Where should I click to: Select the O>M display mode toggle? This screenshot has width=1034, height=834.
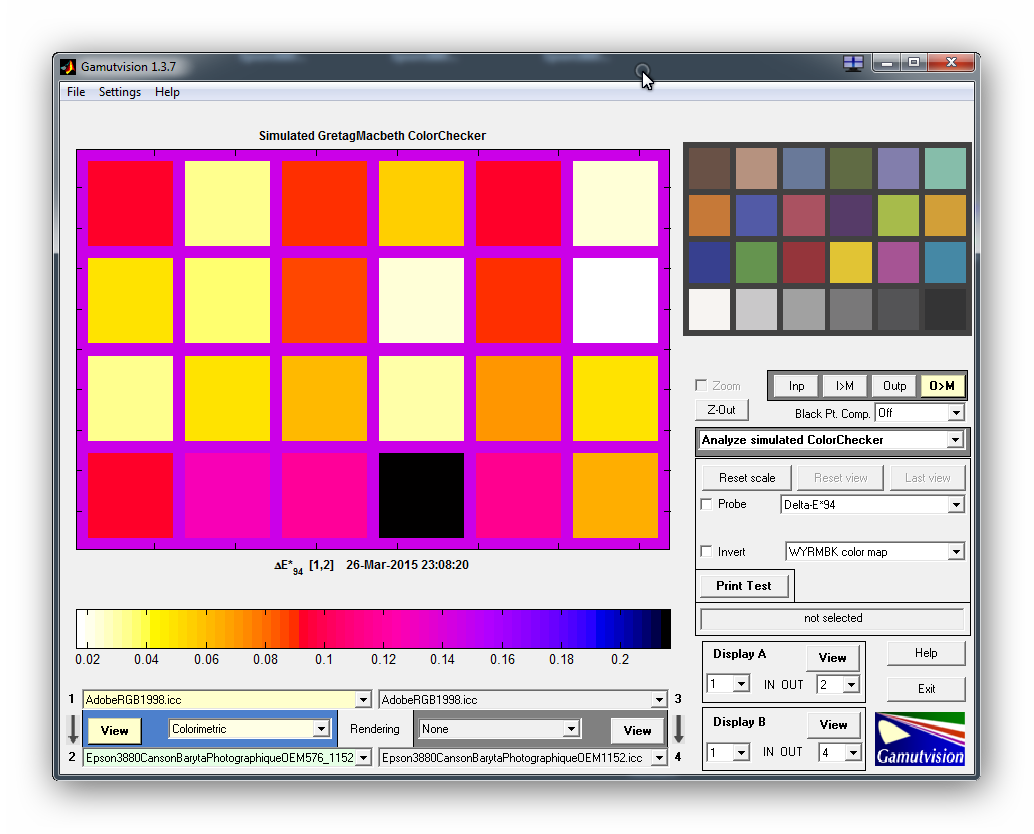(x=942, y=386)
